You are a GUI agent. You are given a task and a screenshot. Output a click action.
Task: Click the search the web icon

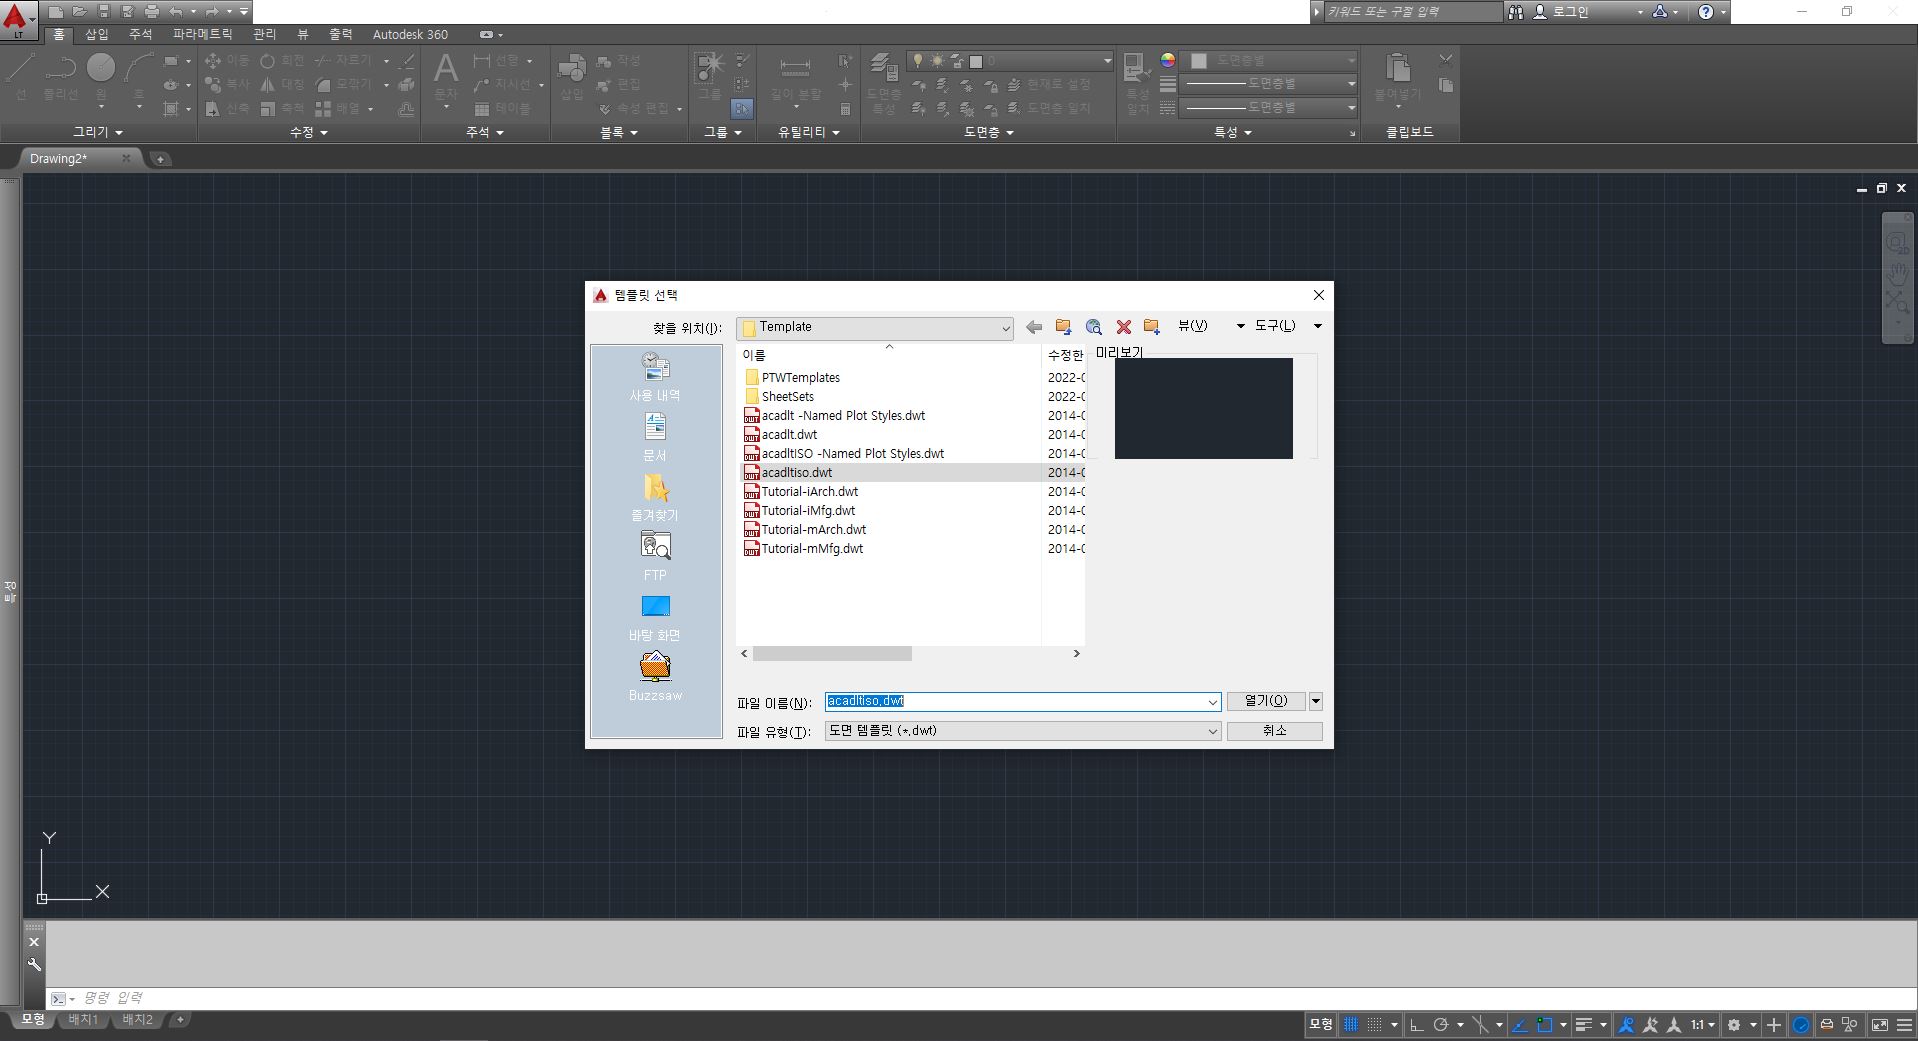1093,327
